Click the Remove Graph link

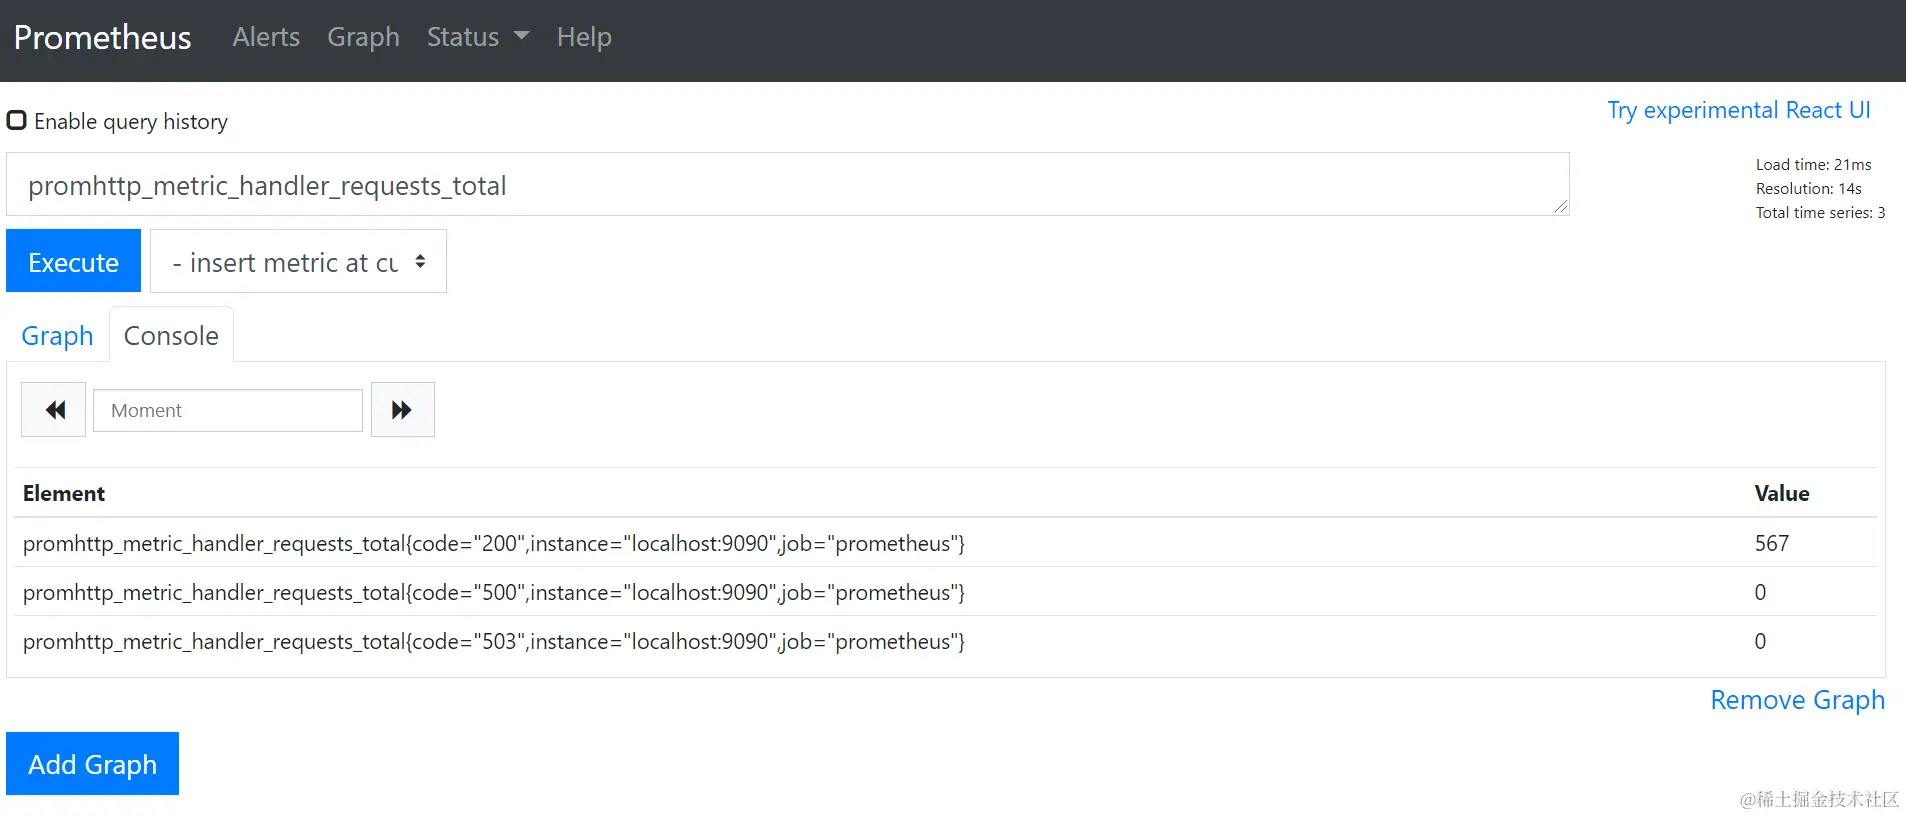[x=1797, y=700]
